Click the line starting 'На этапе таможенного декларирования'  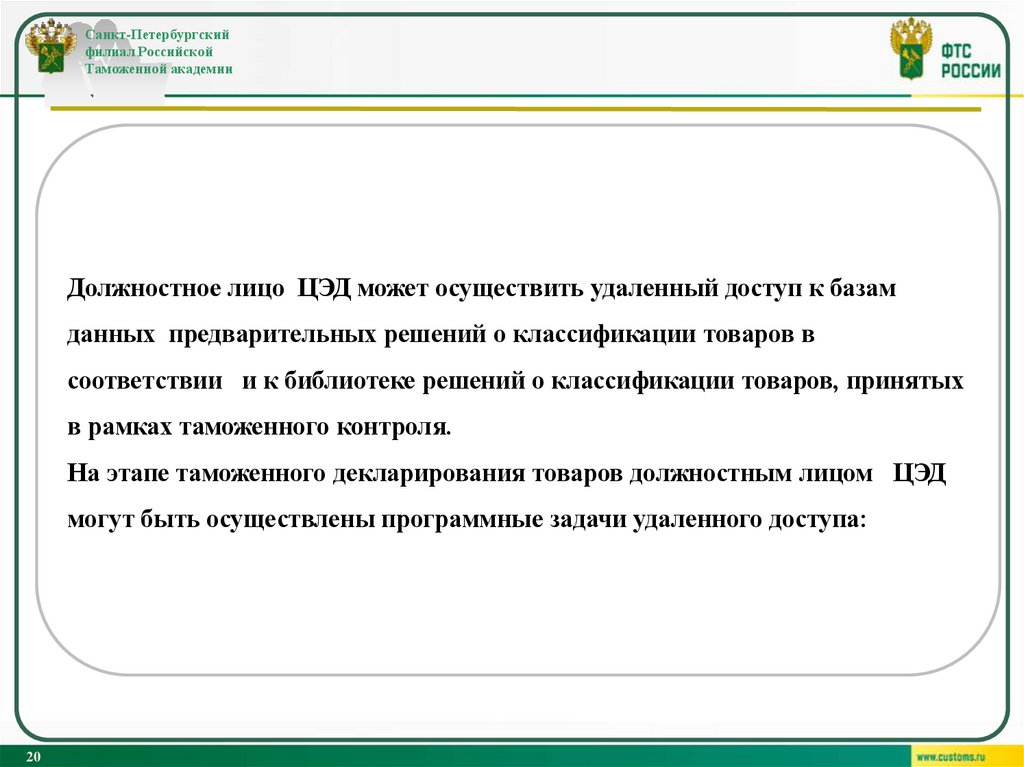506,473
